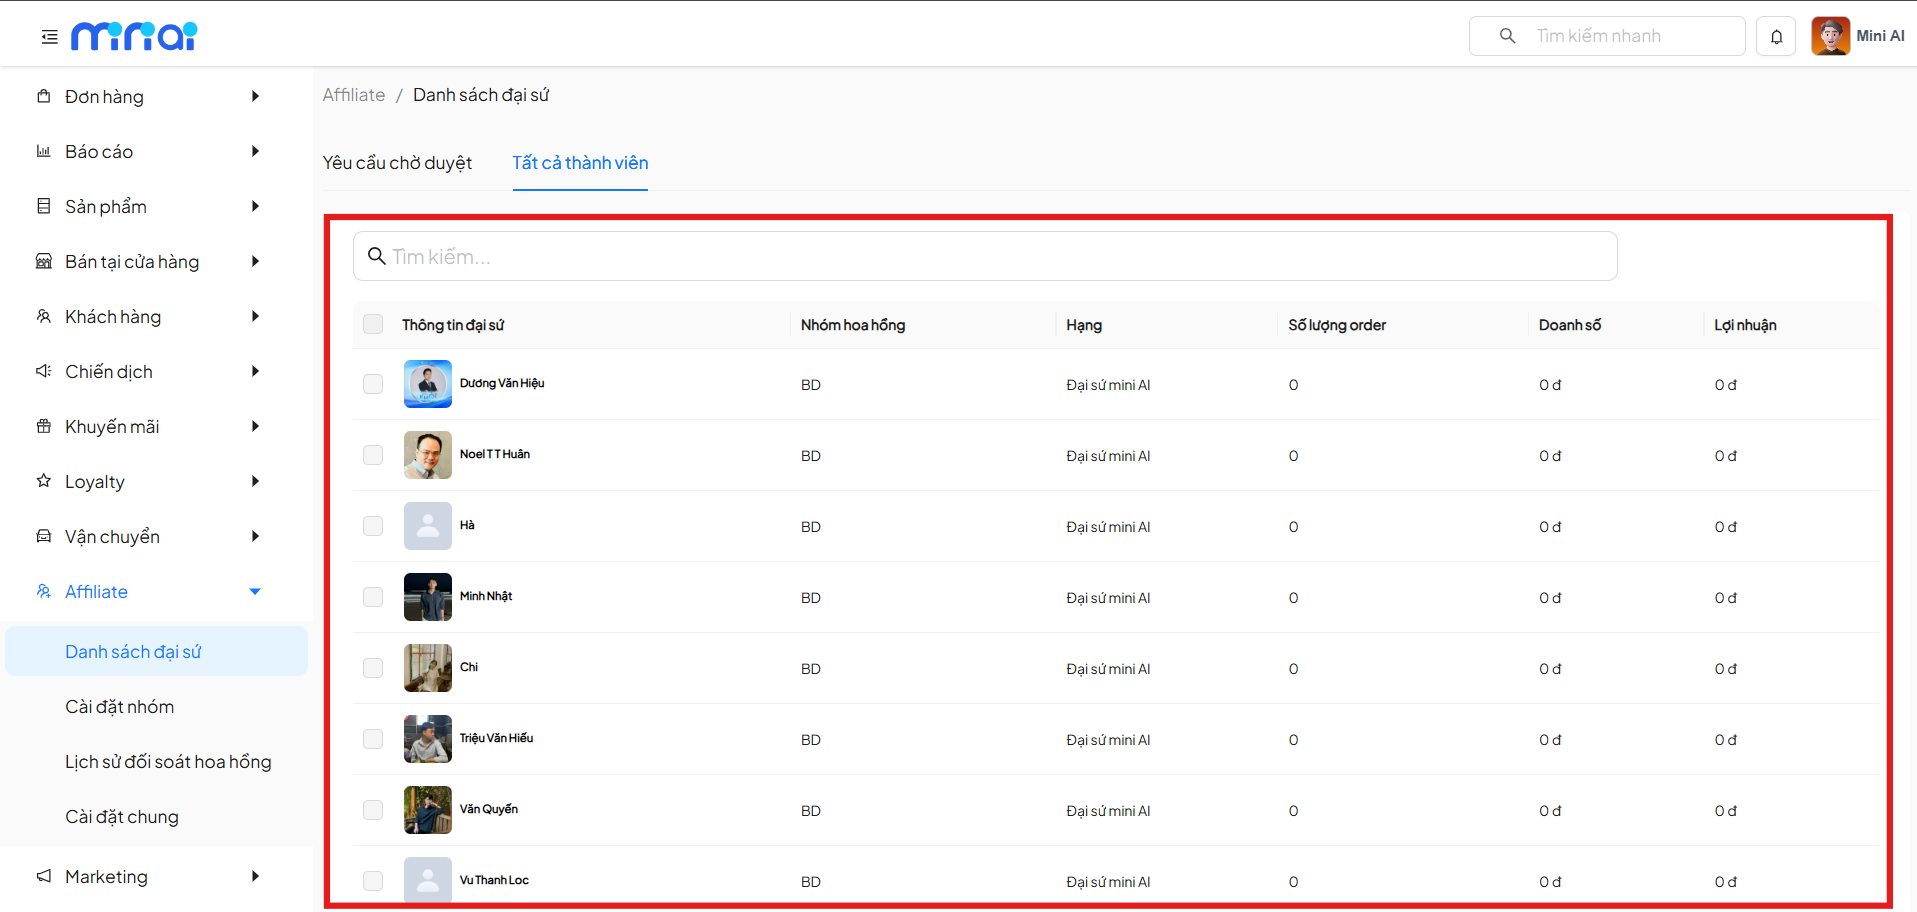Focus the Tìm kiếm ambassador search field
Screen dimensions: 1917x912
[x=985, y=257]
